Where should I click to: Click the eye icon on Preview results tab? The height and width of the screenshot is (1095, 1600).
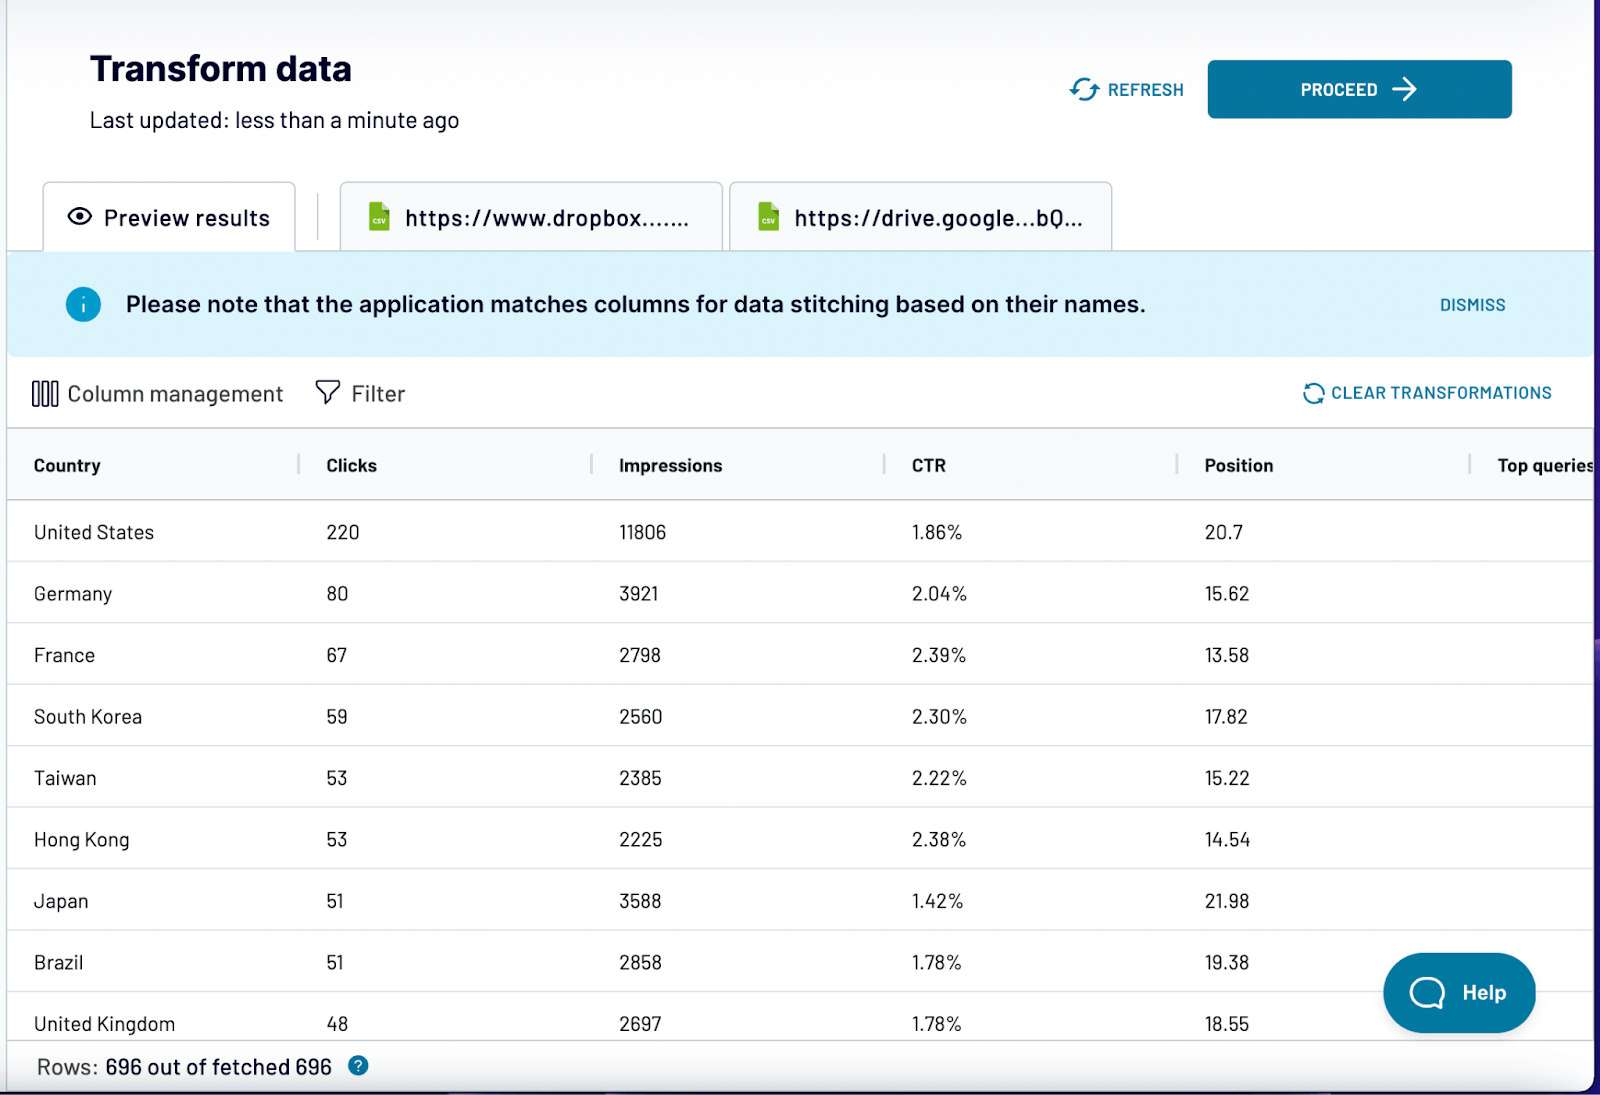[x=78, y=217]
